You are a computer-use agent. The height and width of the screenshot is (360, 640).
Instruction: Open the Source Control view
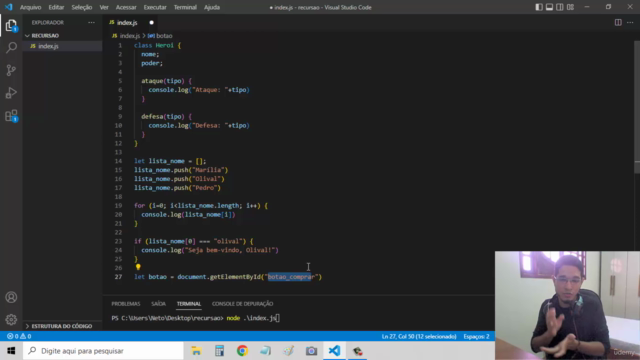point(11,70)
